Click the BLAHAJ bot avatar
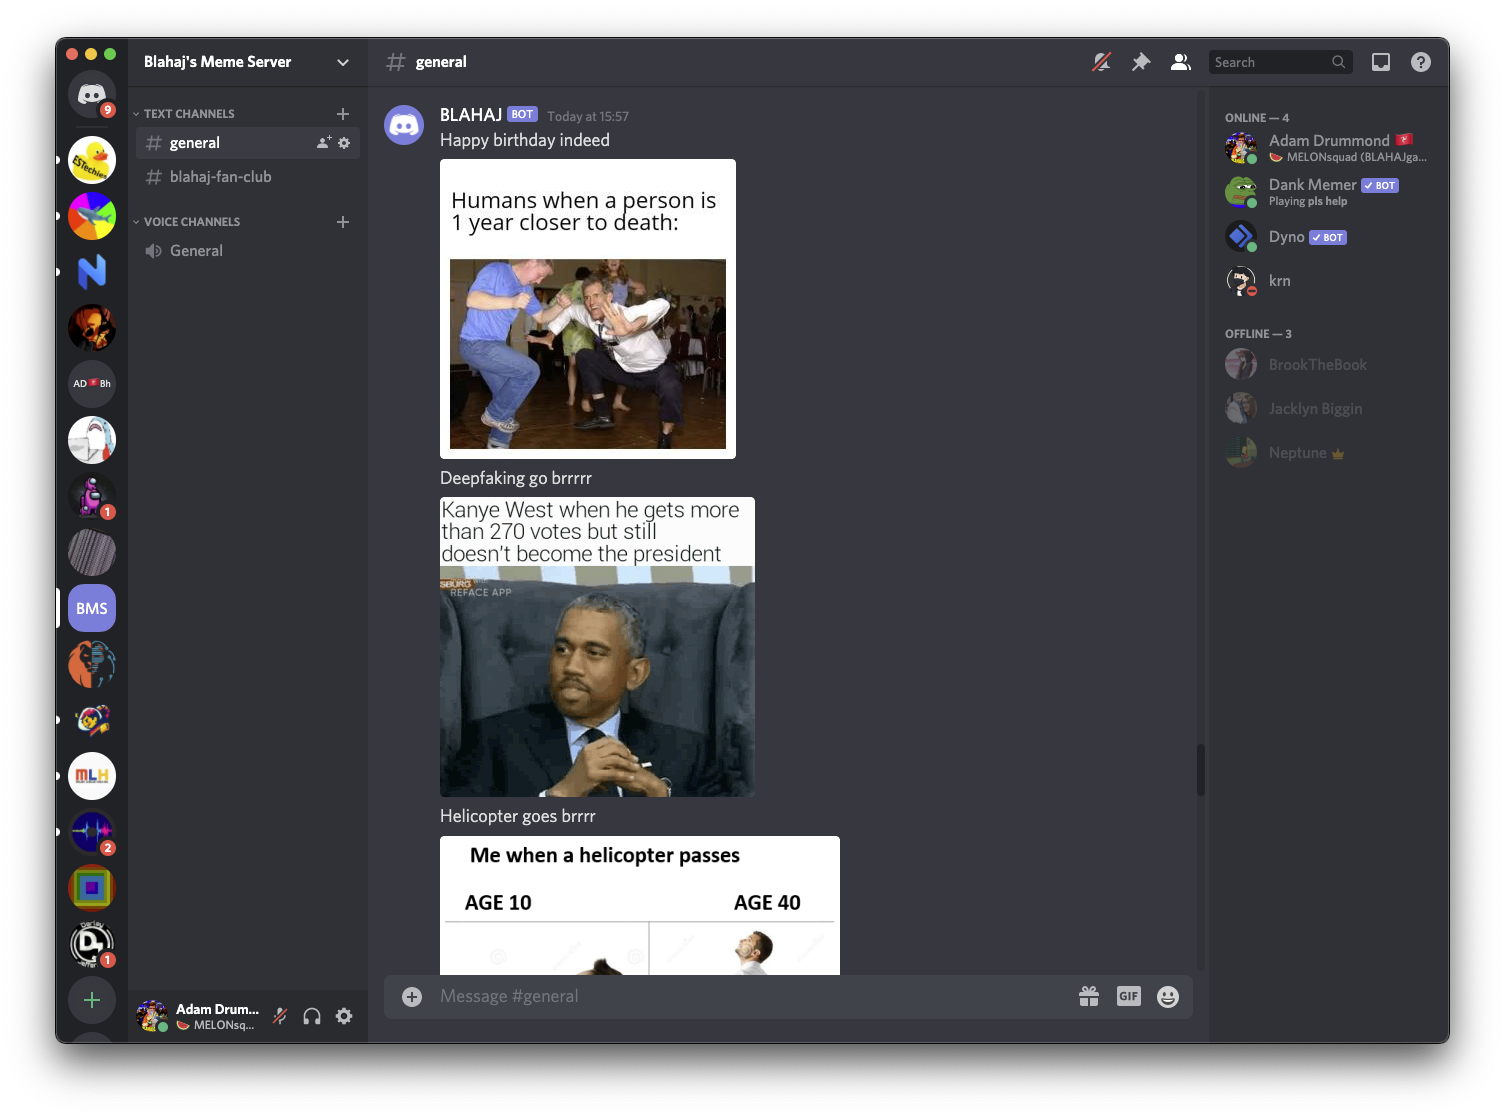The height and width of the screenshot is (1117, 1505). [404, 125]
